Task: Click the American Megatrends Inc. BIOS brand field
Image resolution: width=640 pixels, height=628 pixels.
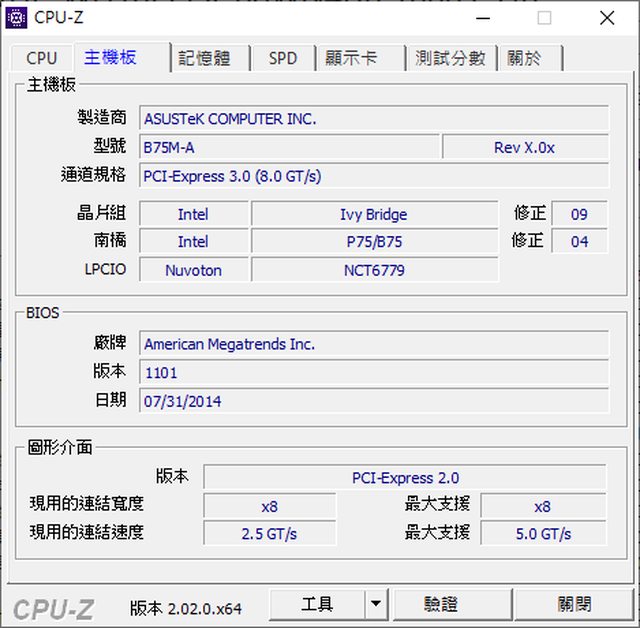Action: pos(373,344)
